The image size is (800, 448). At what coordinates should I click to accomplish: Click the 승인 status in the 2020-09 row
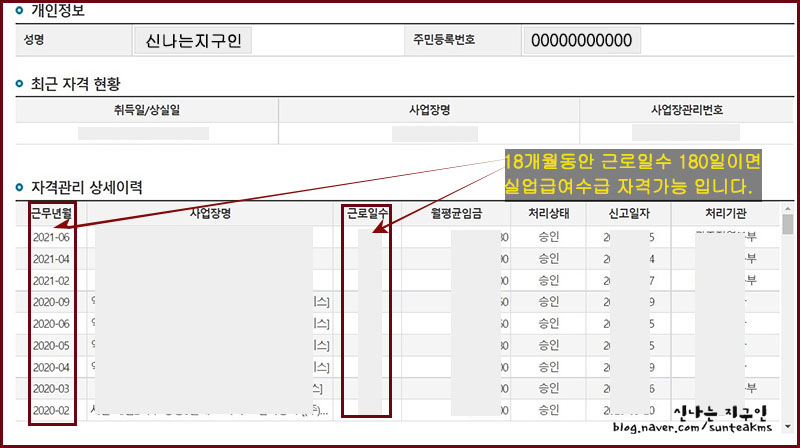point(548,302)
